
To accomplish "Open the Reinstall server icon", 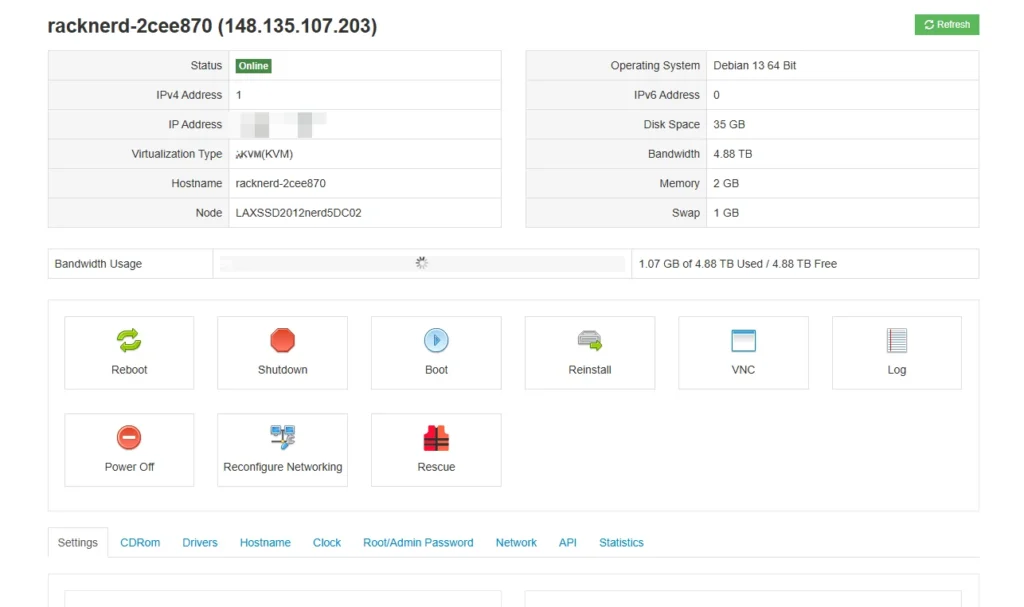I will coord(590,341).
